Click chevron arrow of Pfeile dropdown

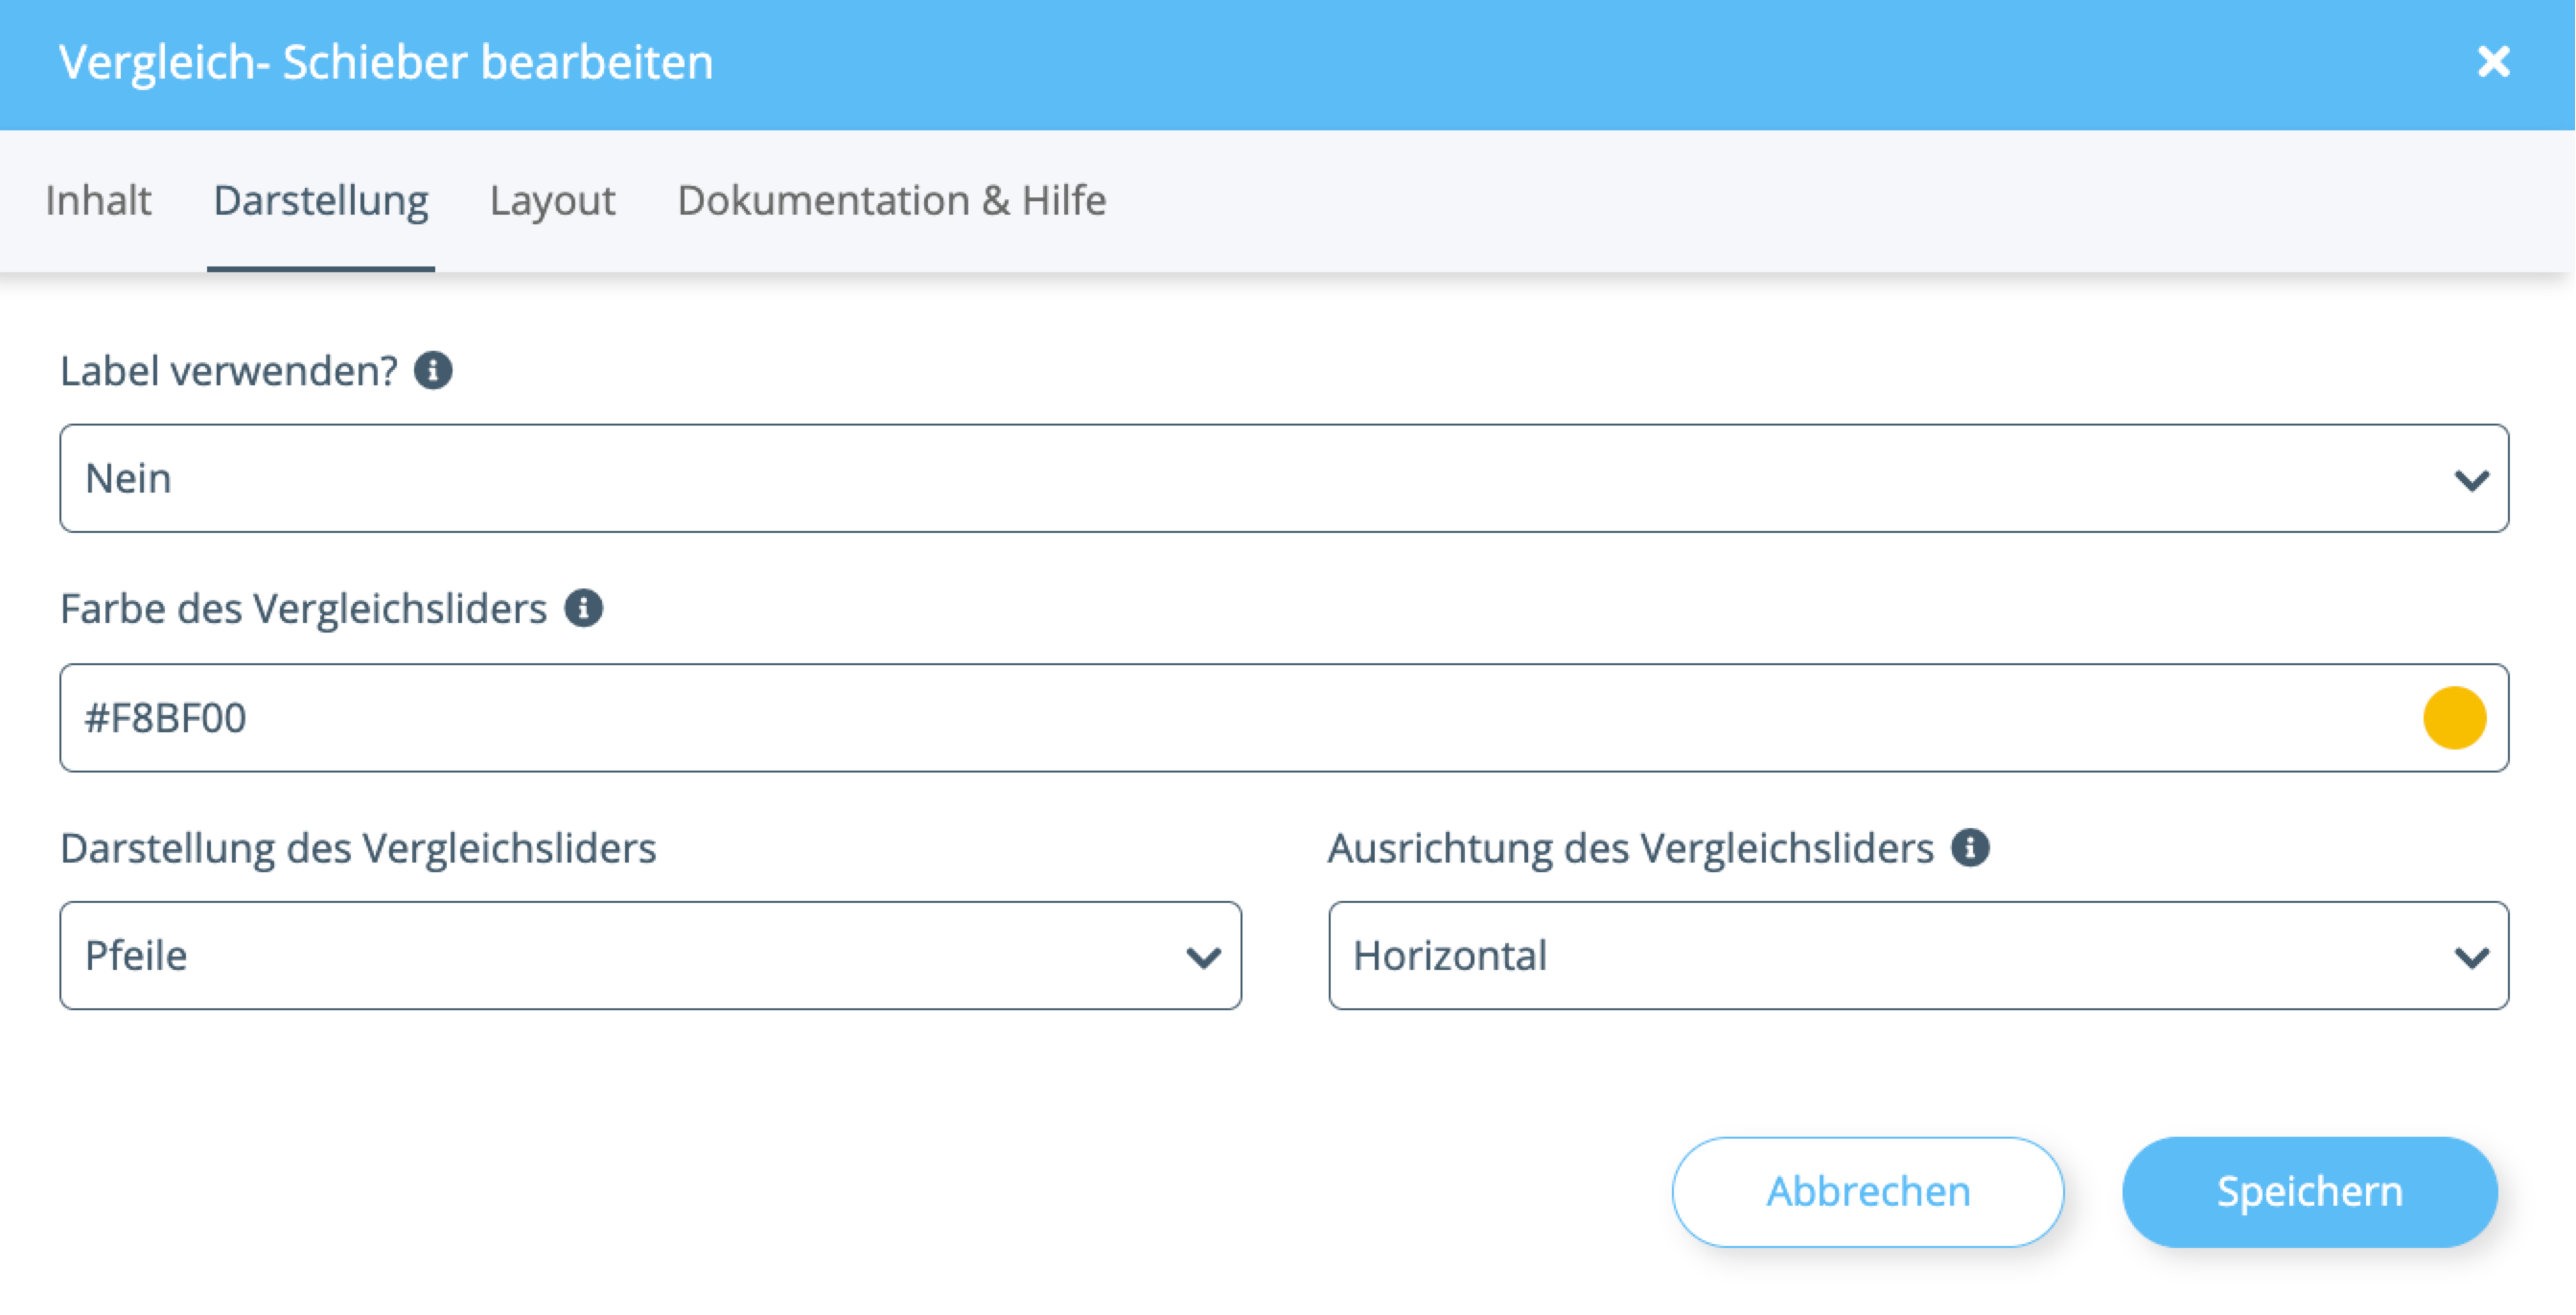1203,958
